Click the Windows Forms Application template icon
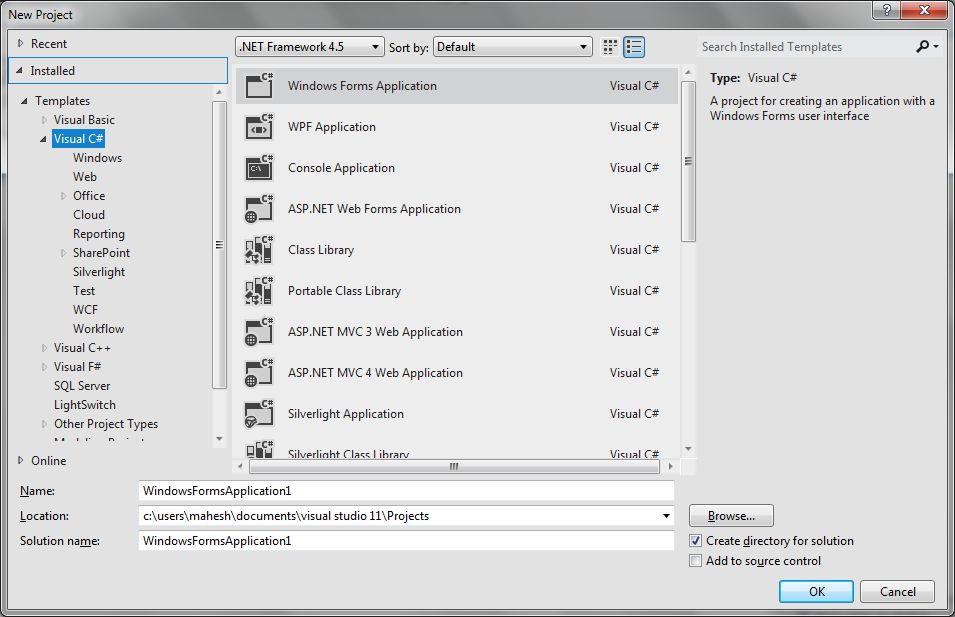 (259, 86)
